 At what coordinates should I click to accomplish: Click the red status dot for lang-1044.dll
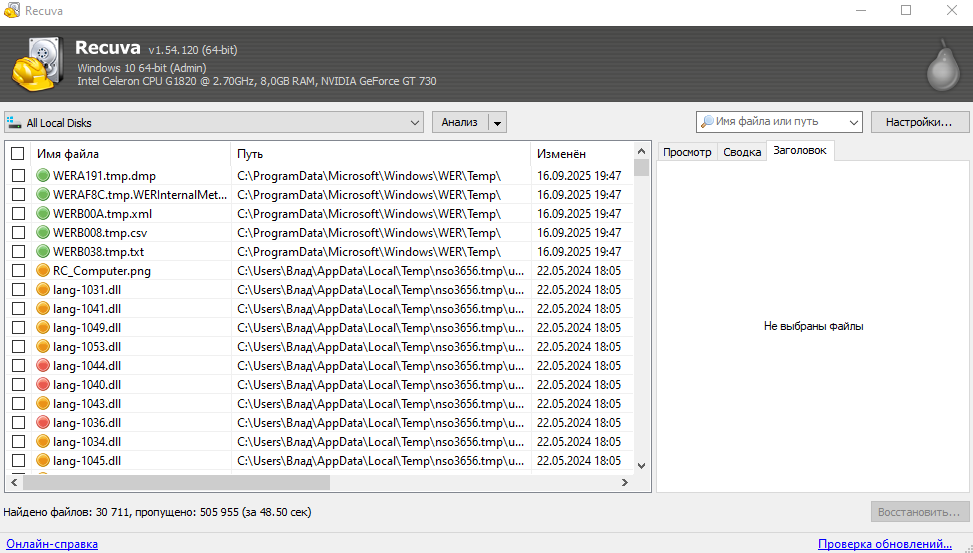tap(43, 366)
